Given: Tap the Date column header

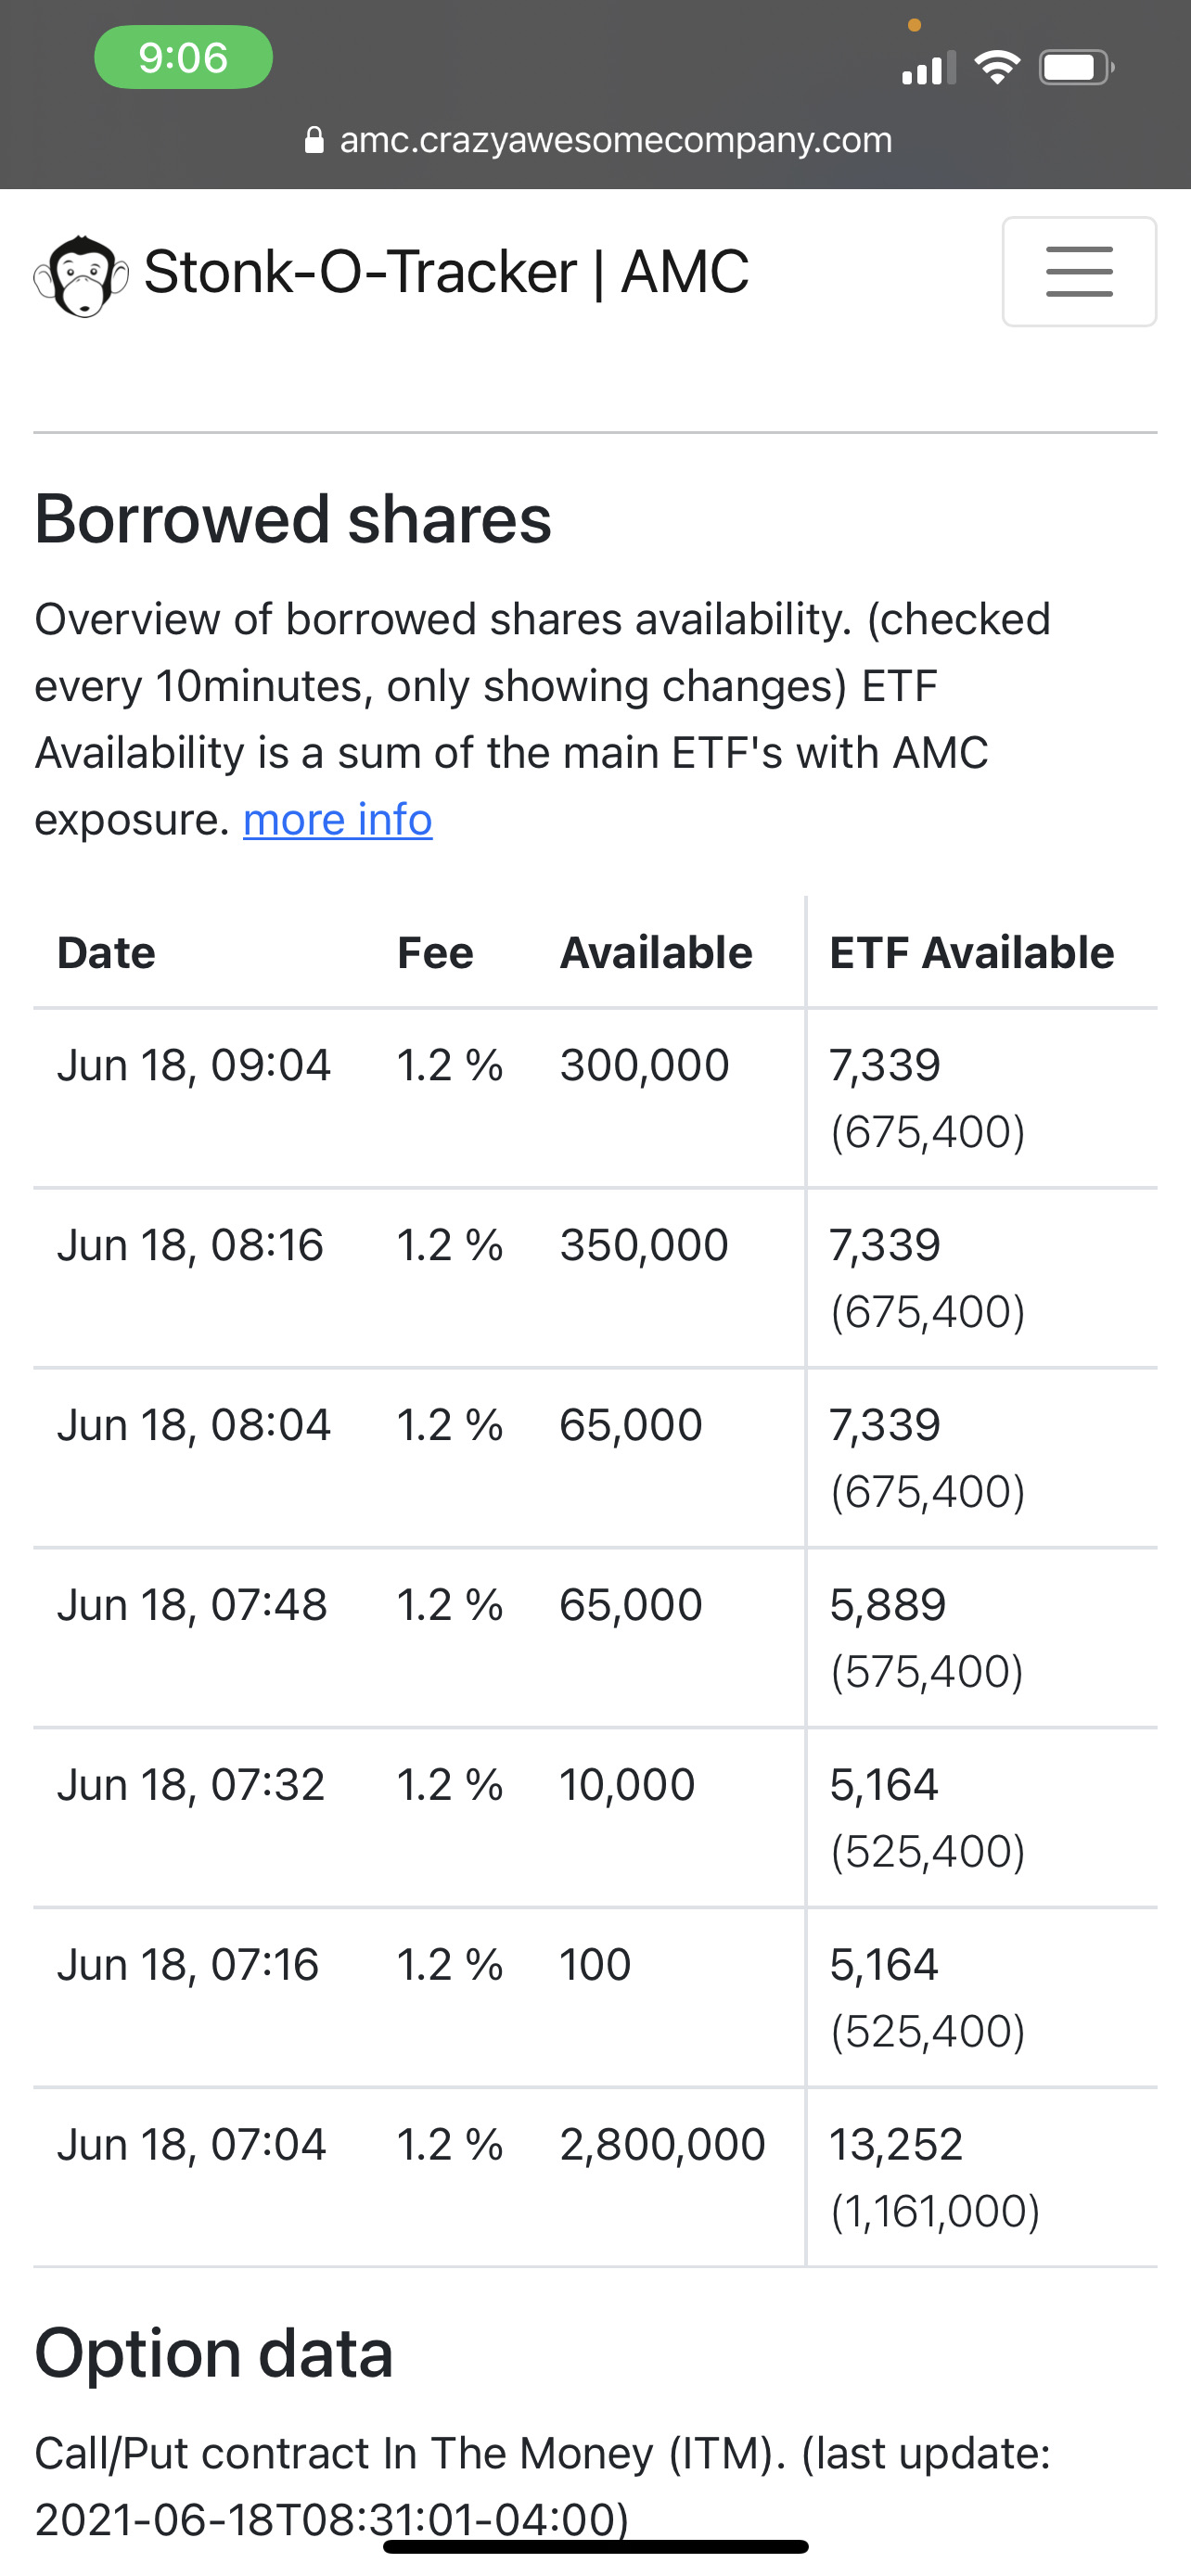Looking at the screenshot, I should click(106, 953).
